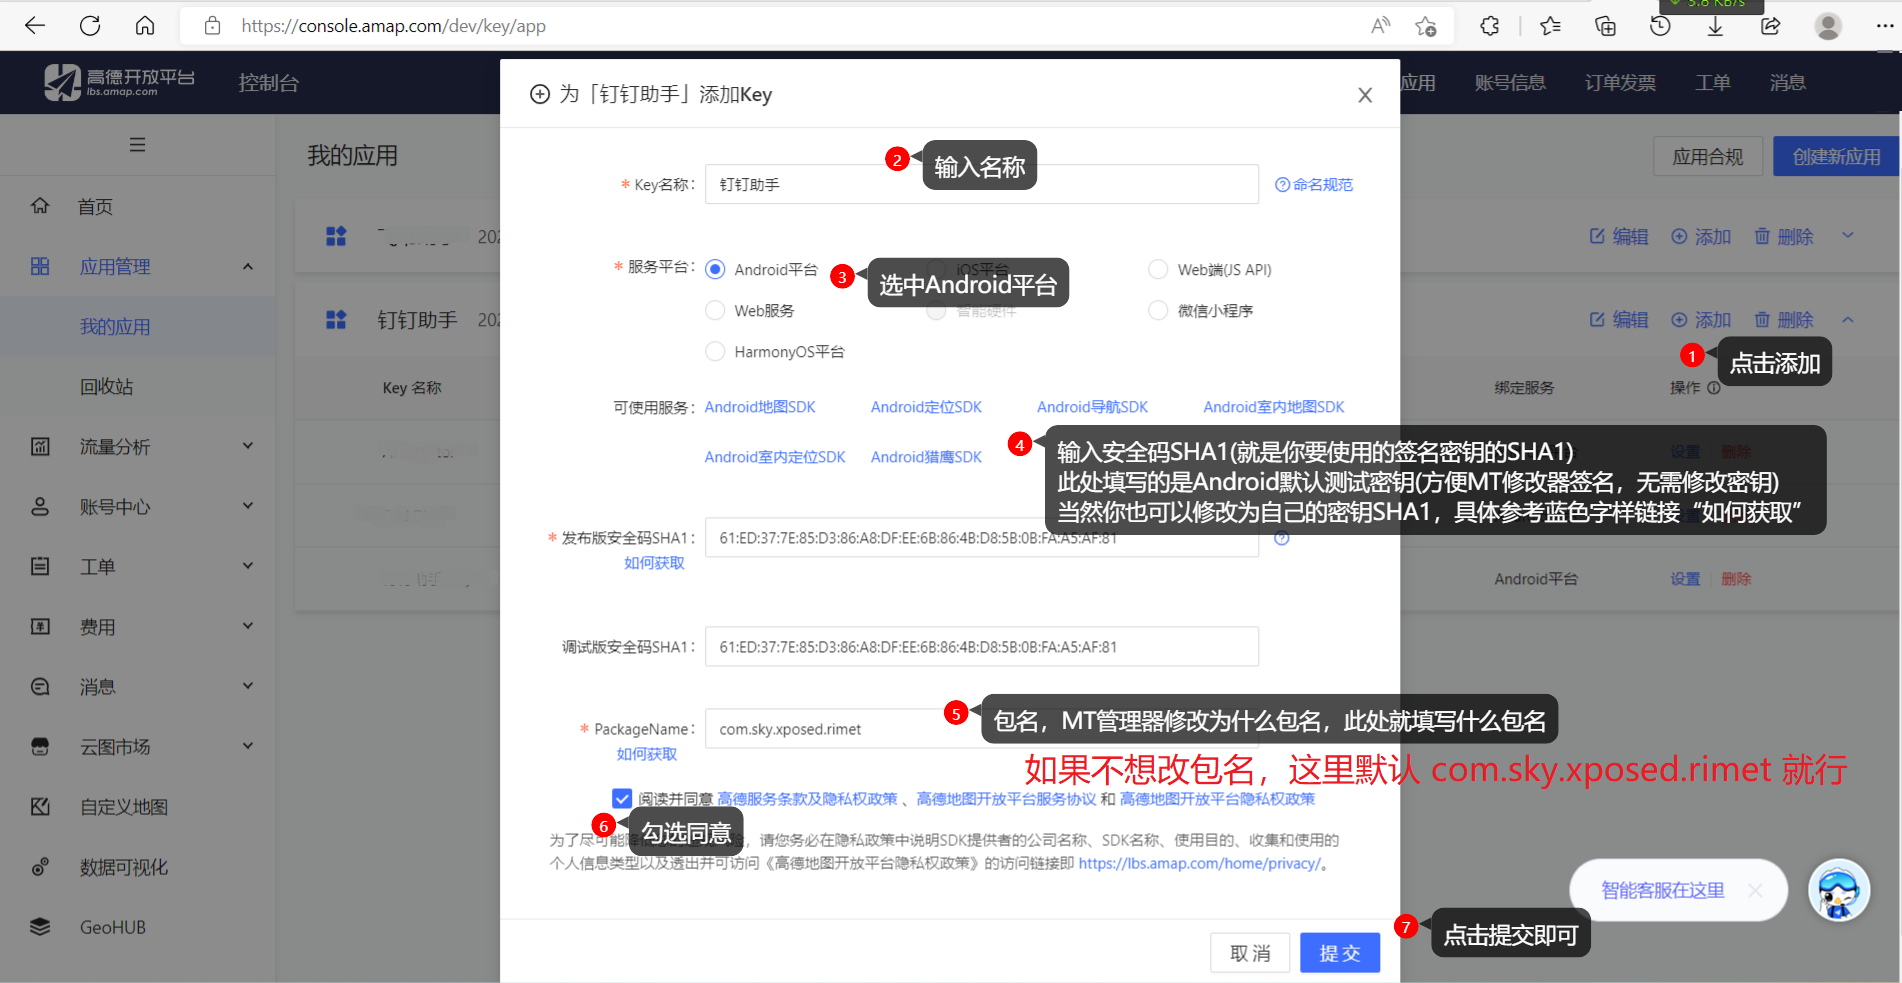
Task: Expand 账号中心 menu
Action: coord(248,506)
